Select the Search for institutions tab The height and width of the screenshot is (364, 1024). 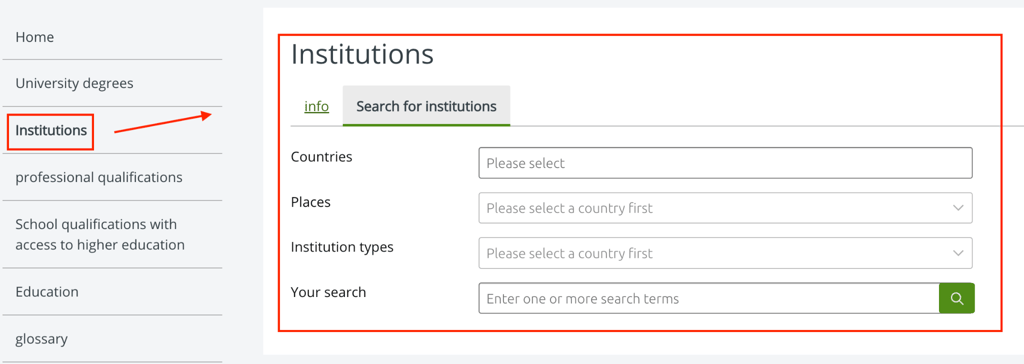426,106
